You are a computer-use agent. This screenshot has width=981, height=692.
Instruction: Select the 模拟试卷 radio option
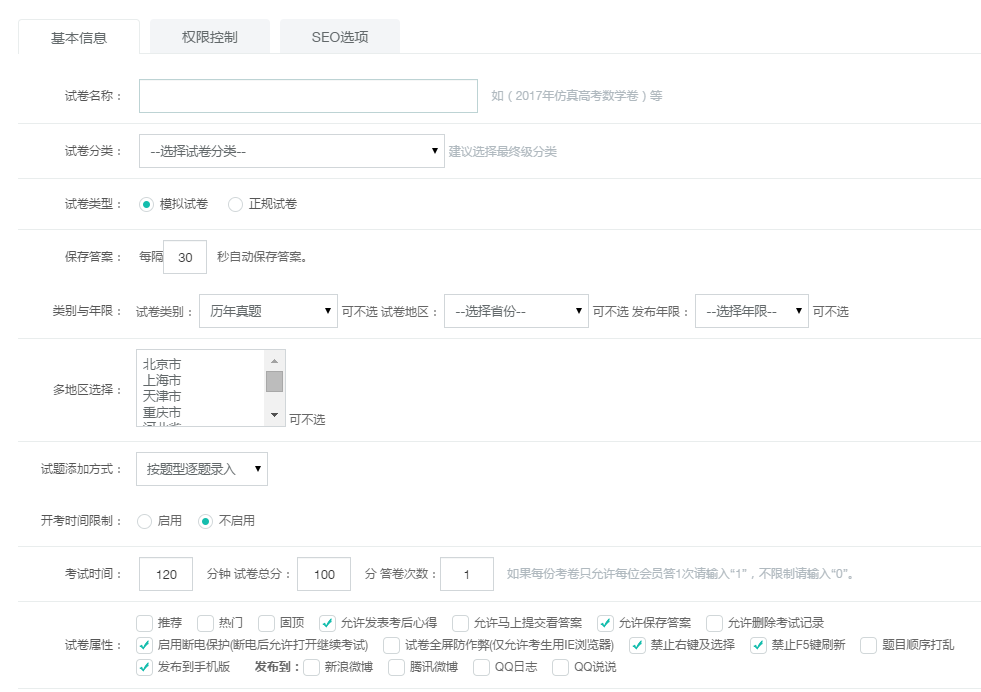pyautogui.click(x=146, y=204)
